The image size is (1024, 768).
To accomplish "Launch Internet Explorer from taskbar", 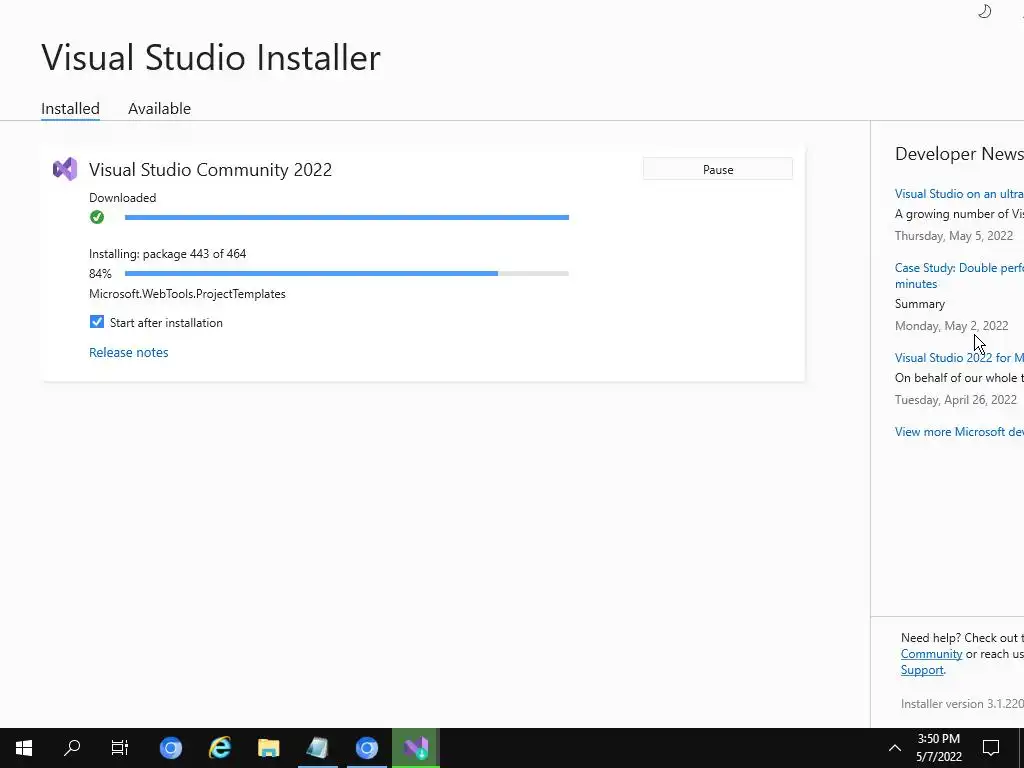I will pos(220,748).
